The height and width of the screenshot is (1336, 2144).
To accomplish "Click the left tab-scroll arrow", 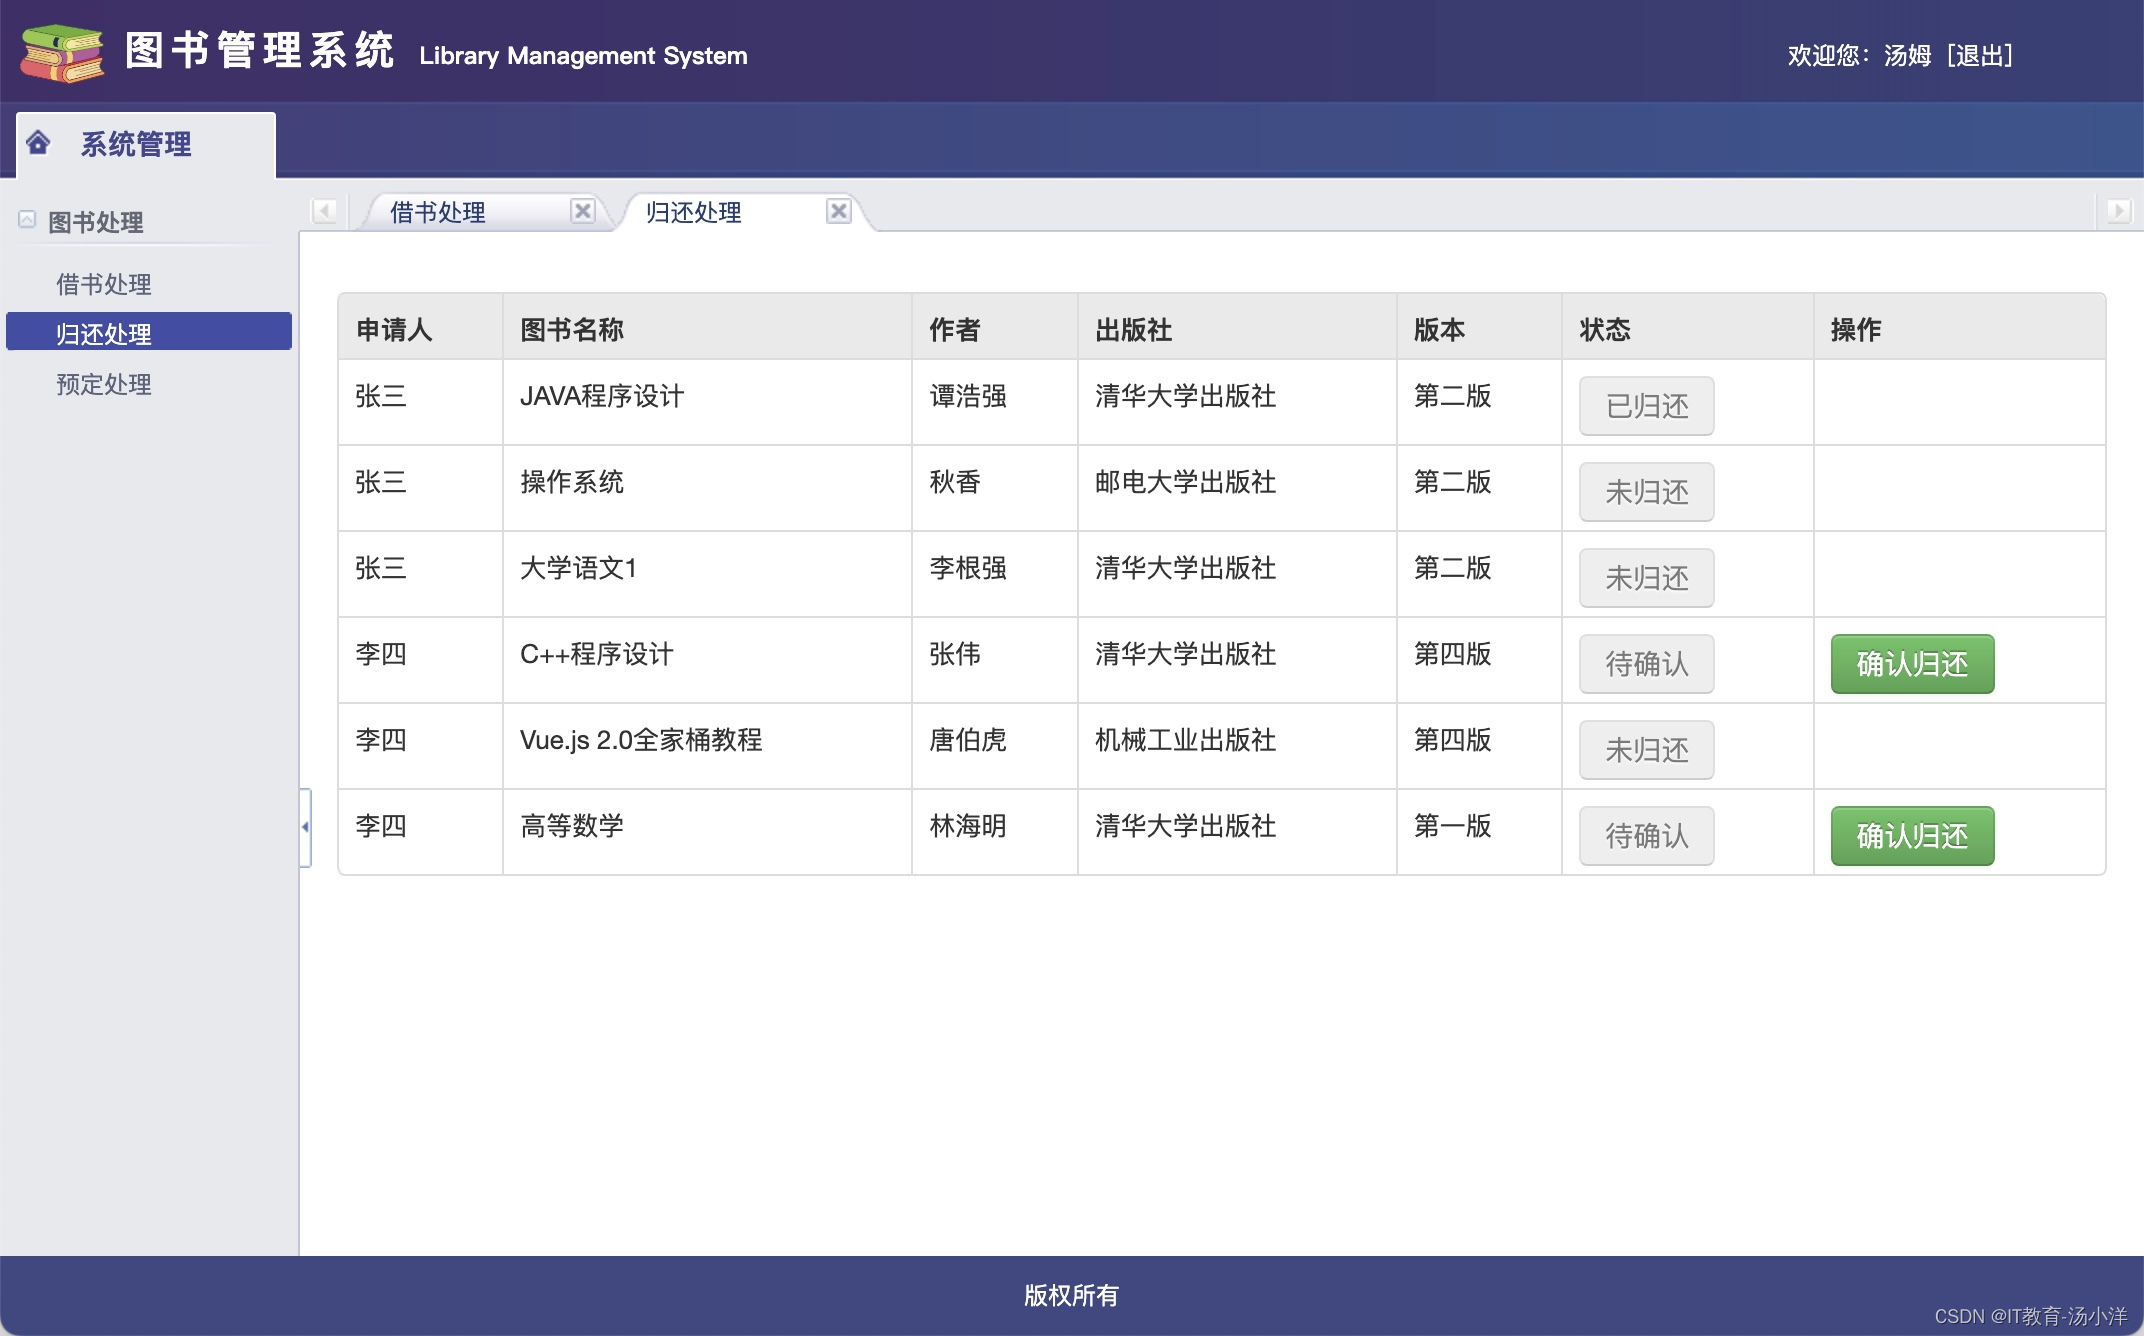I will (x=324, y=211).
